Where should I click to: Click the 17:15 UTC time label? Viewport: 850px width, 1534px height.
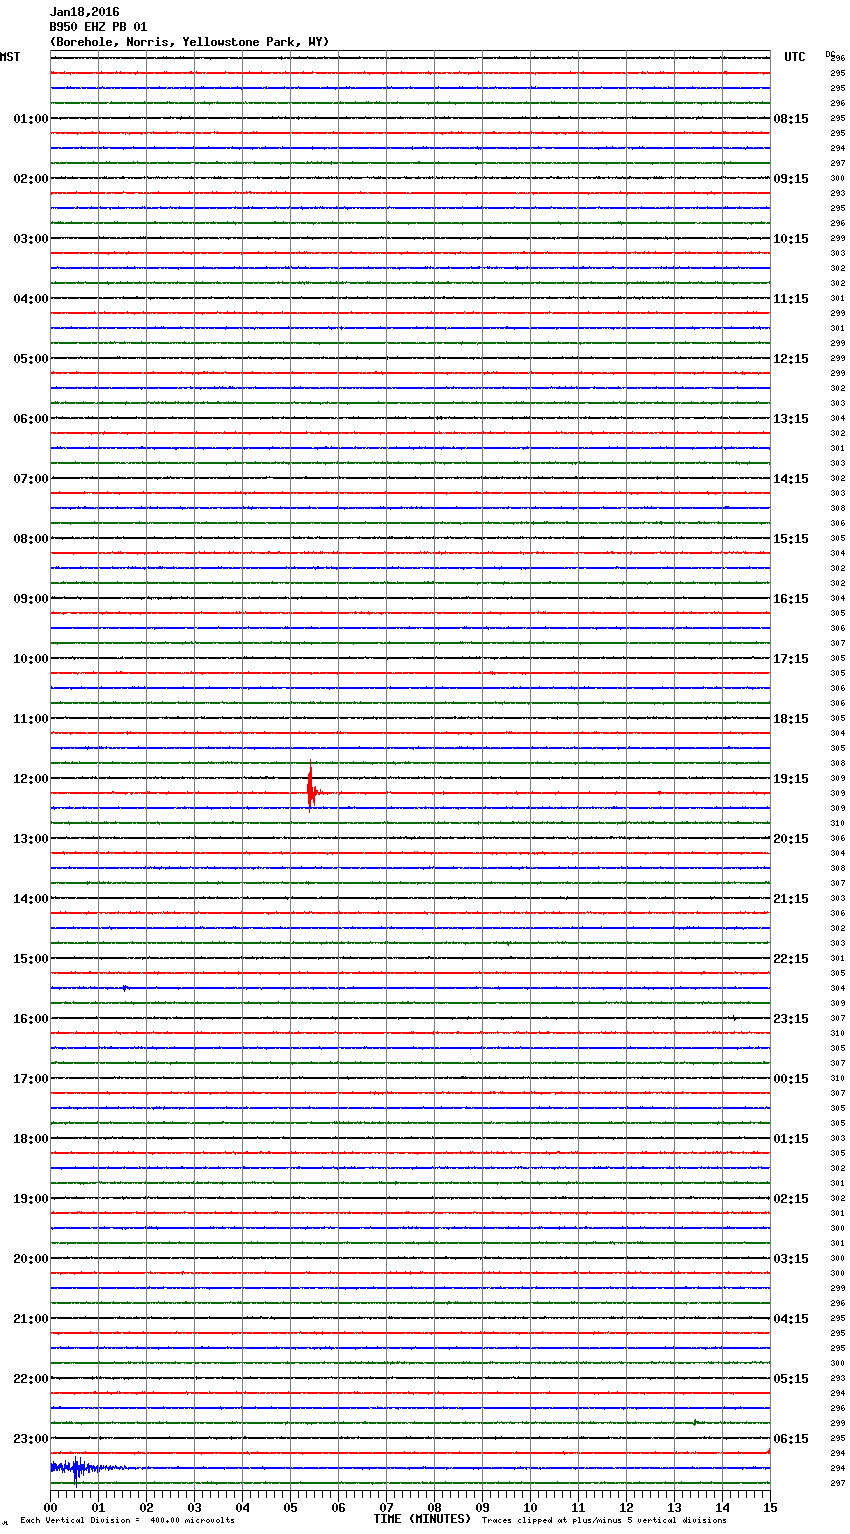[791, 659]
